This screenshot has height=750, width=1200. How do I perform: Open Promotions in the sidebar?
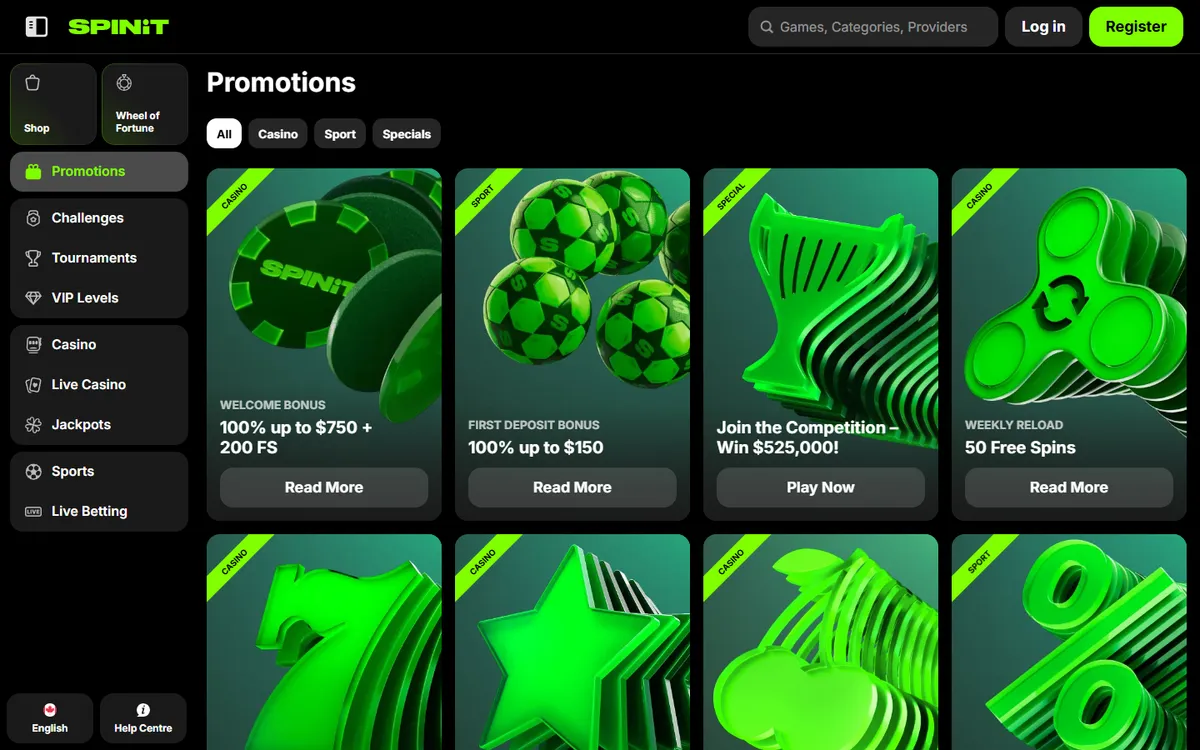(99, 171)
